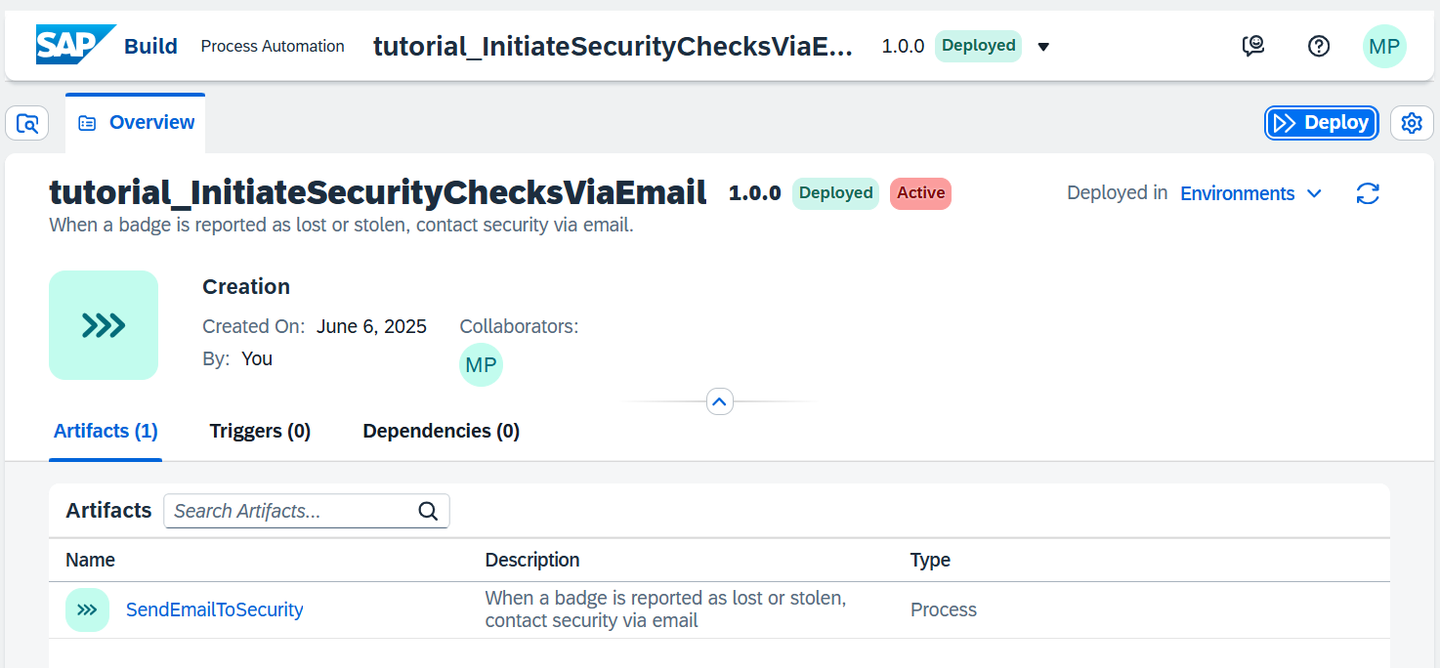Open the MP user avatar menu

coord(1385,46)
